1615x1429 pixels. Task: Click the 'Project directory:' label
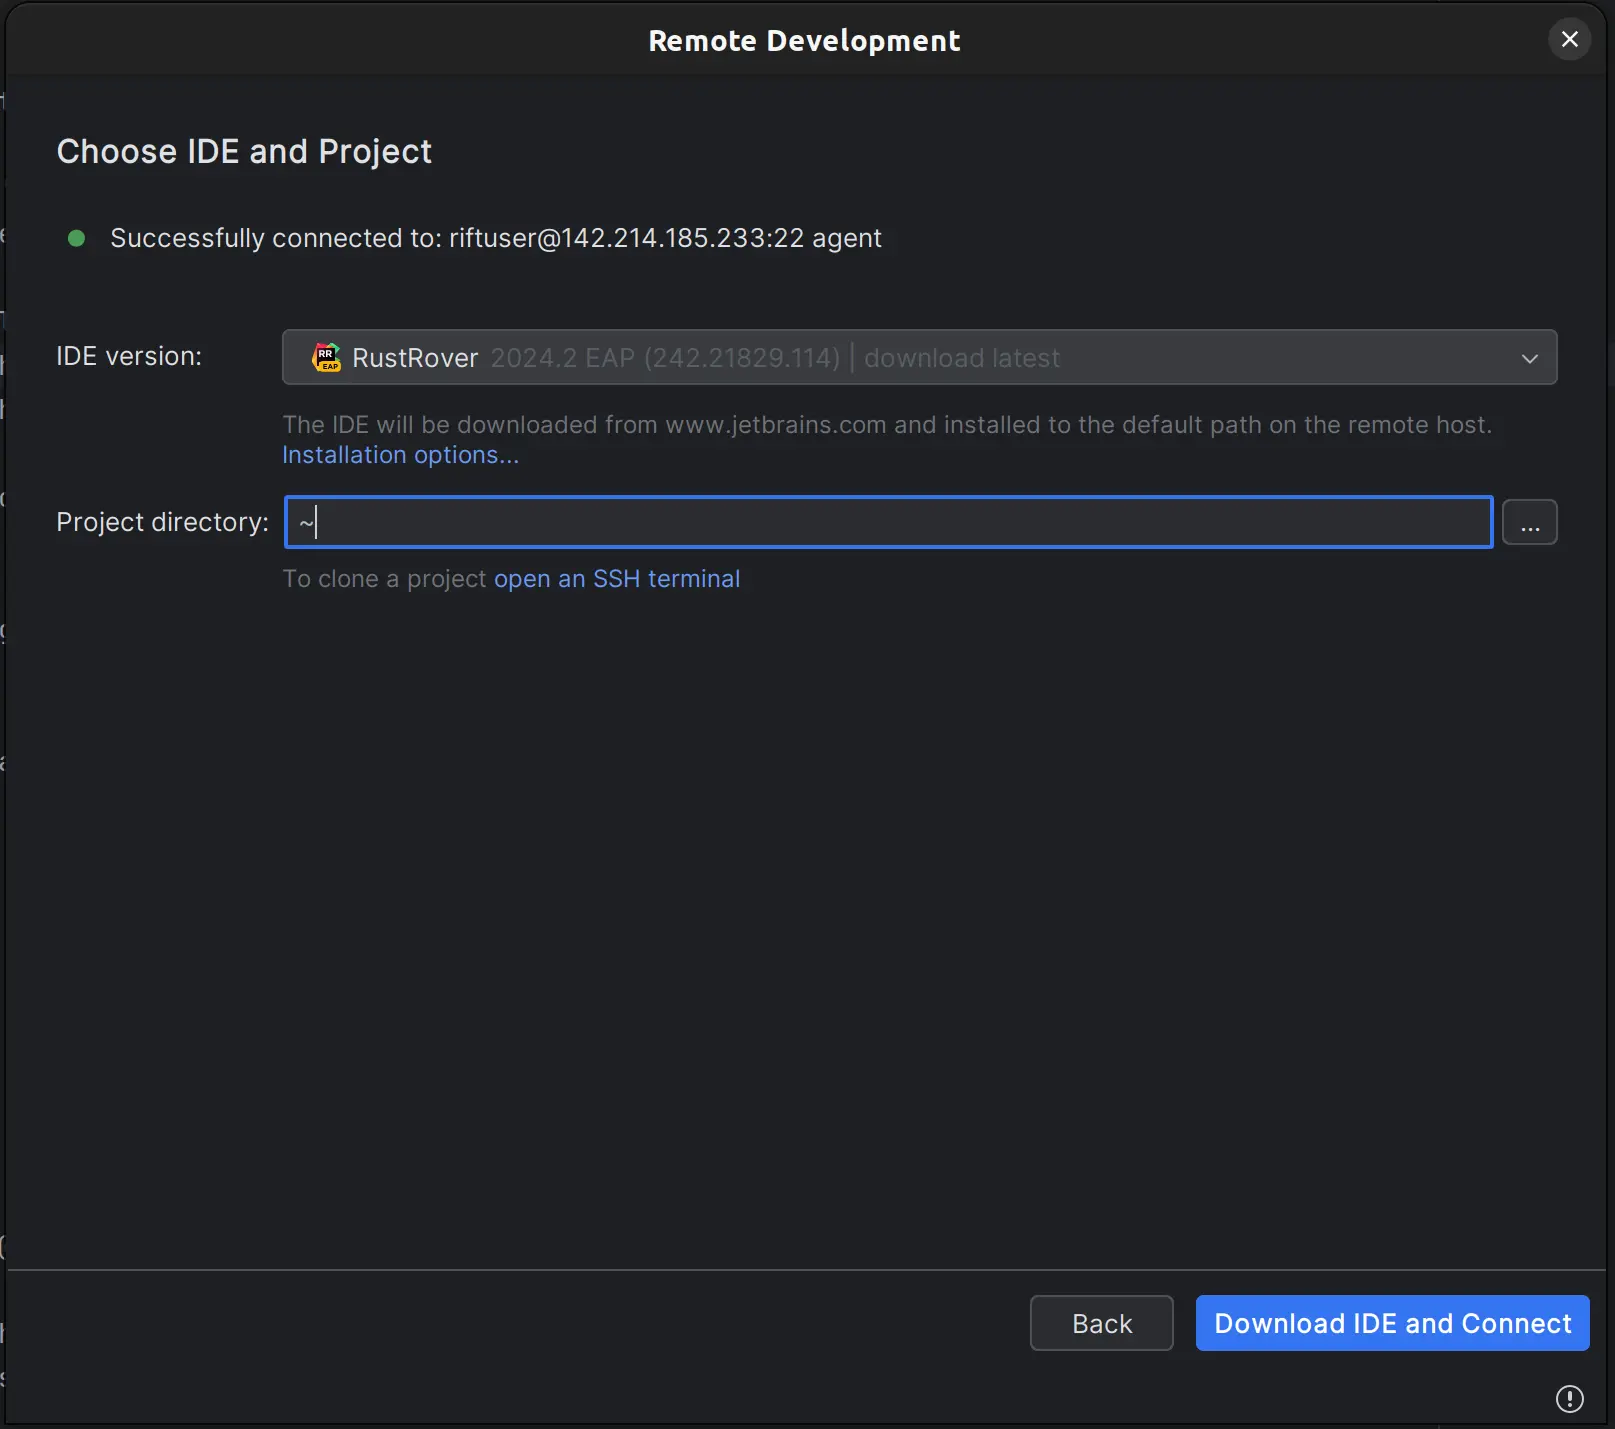coord(162,522)
